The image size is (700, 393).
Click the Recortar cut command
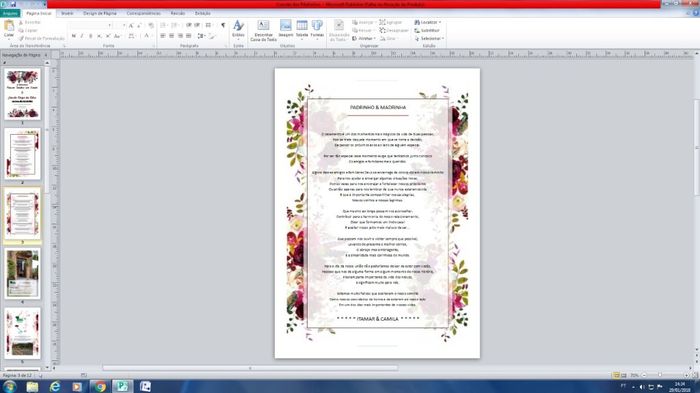[30, 22]
